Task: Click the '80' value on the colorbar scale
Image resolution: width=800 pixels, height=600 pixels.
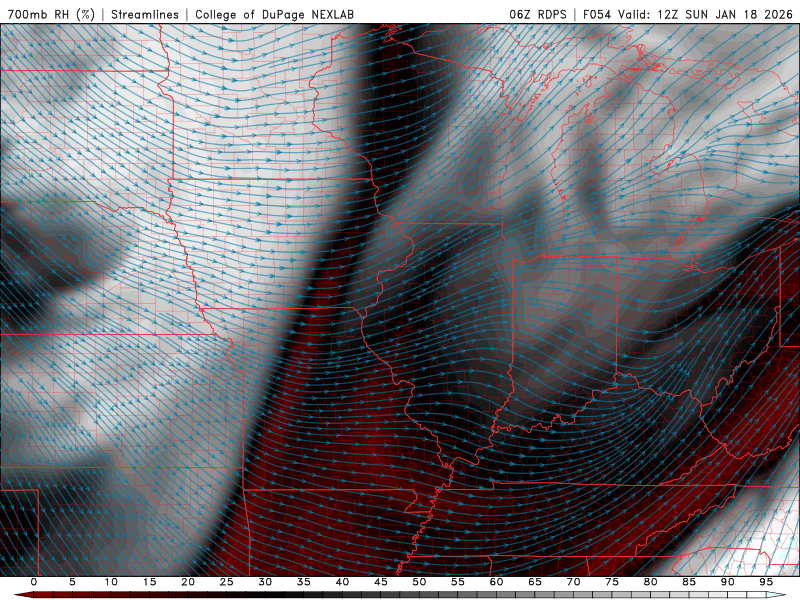Action: click(x=650, y=582)
